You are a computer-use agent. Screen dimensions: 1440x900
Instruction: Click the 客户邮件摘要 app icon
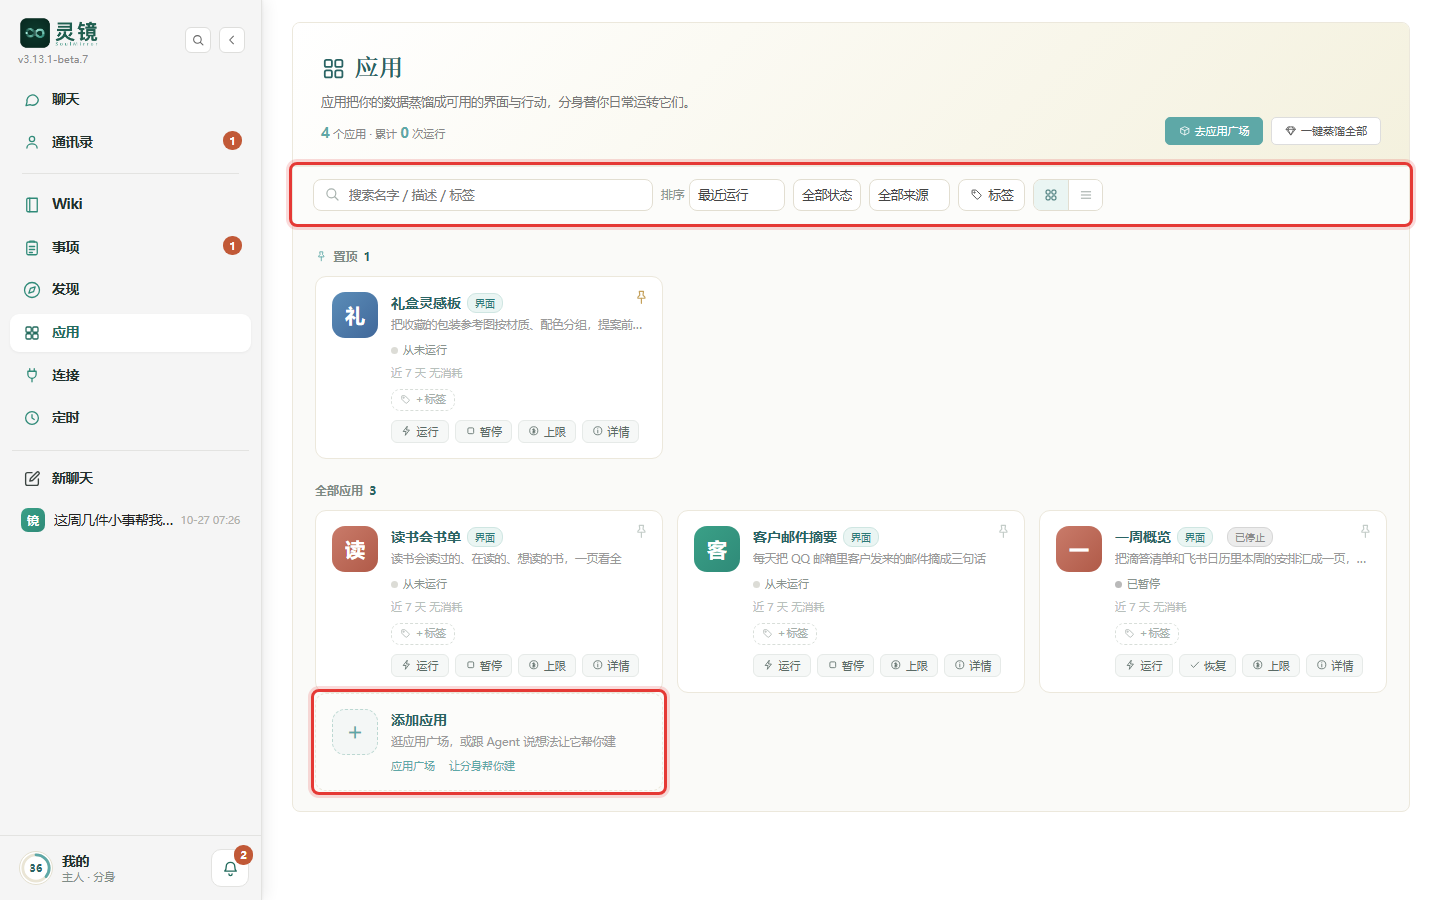(x=717, y=549)
